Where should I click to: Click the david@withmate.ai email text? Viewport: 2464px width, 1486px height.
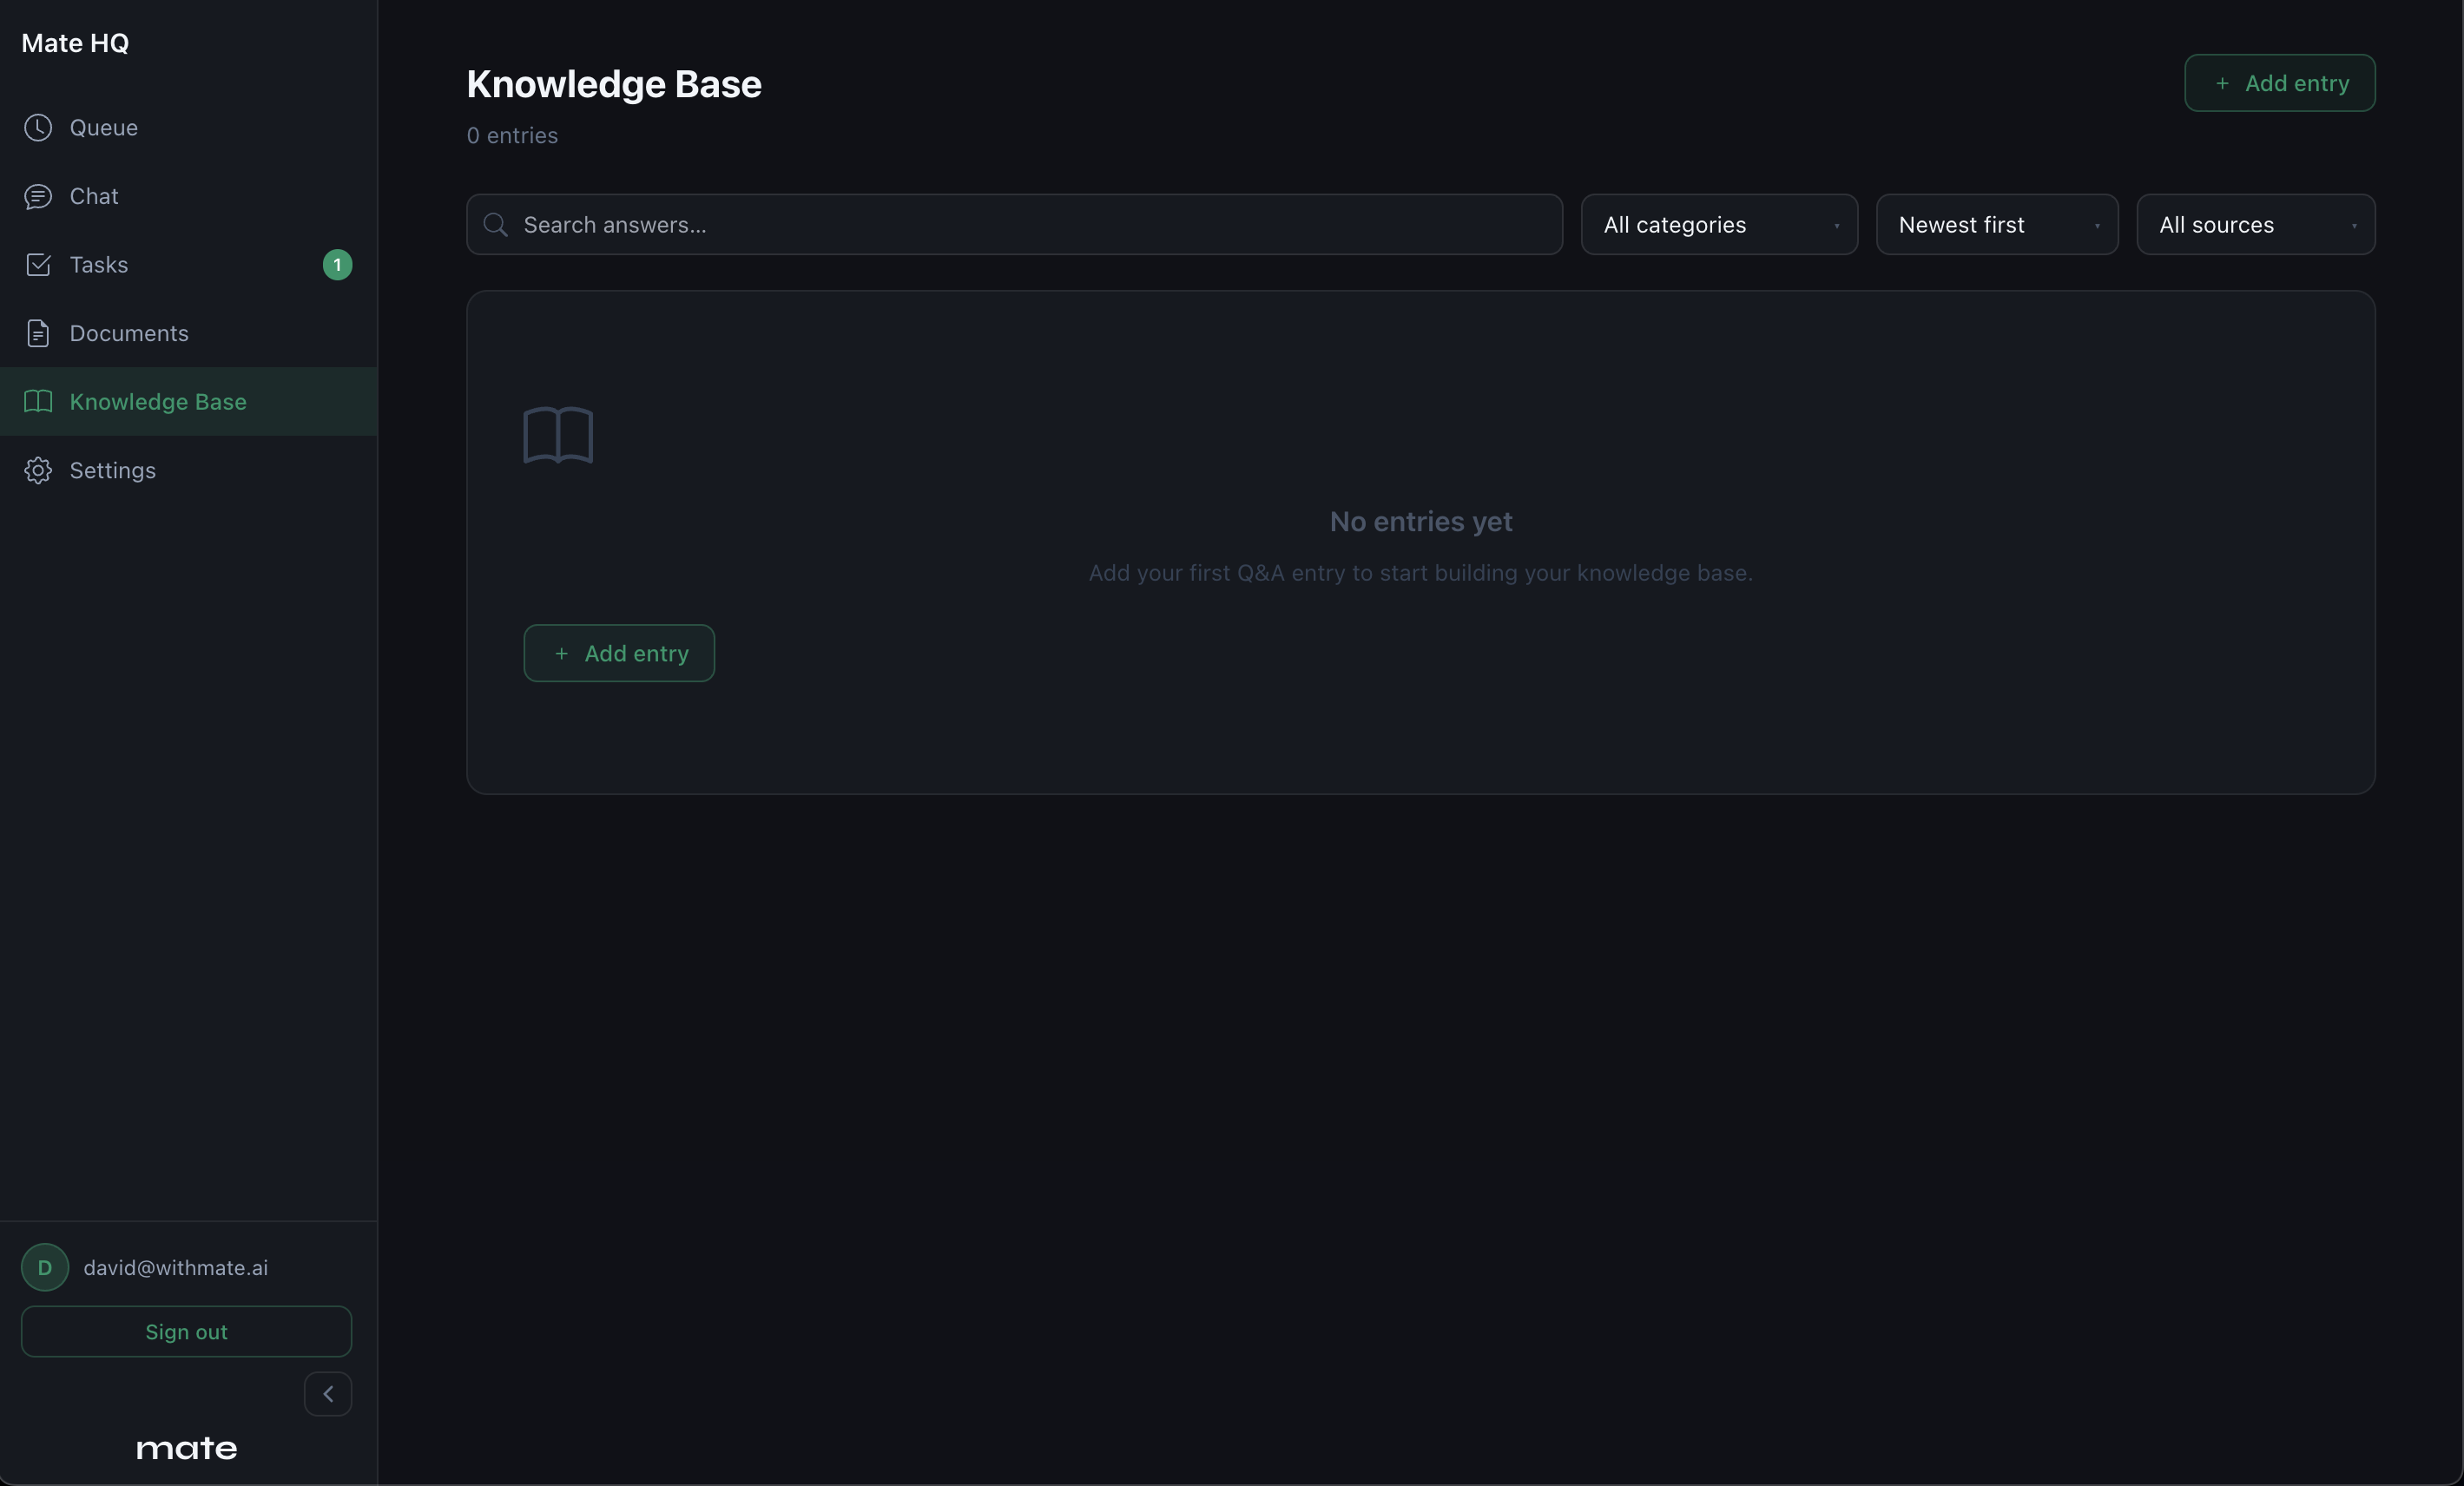(176, 1267)
